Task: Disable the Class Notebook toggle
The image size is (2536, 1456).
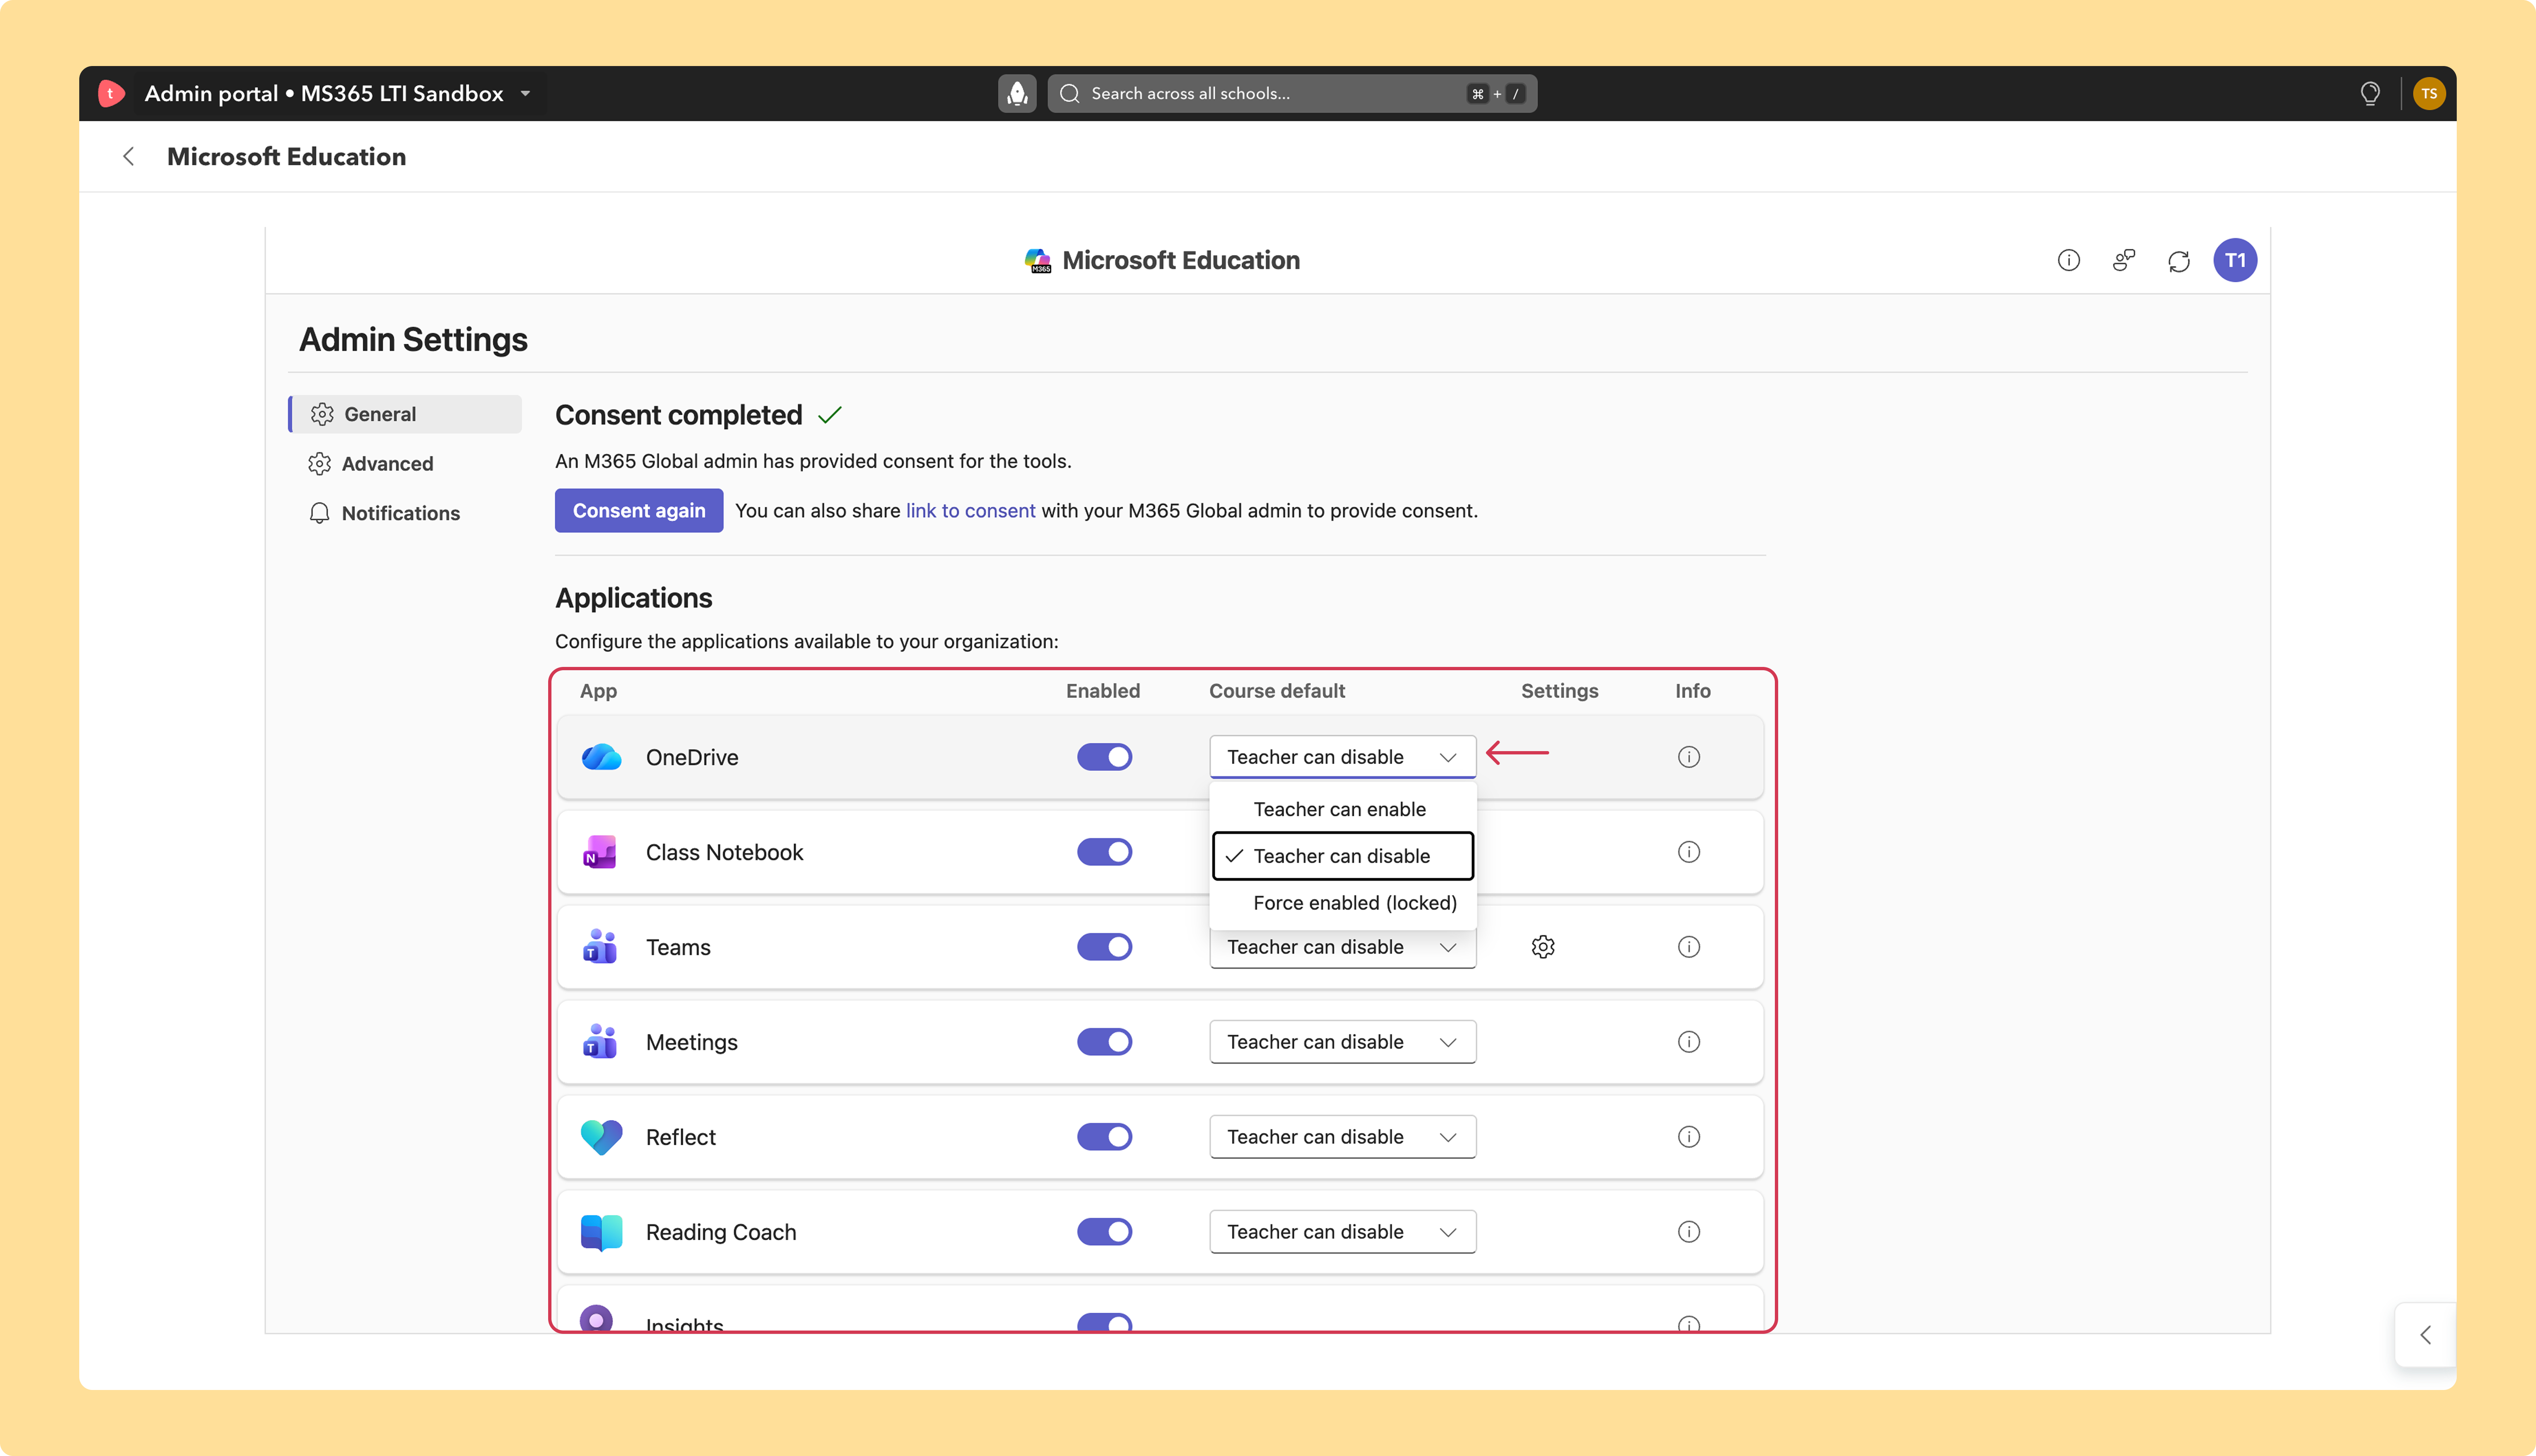Action: [x=1104, y=852]
